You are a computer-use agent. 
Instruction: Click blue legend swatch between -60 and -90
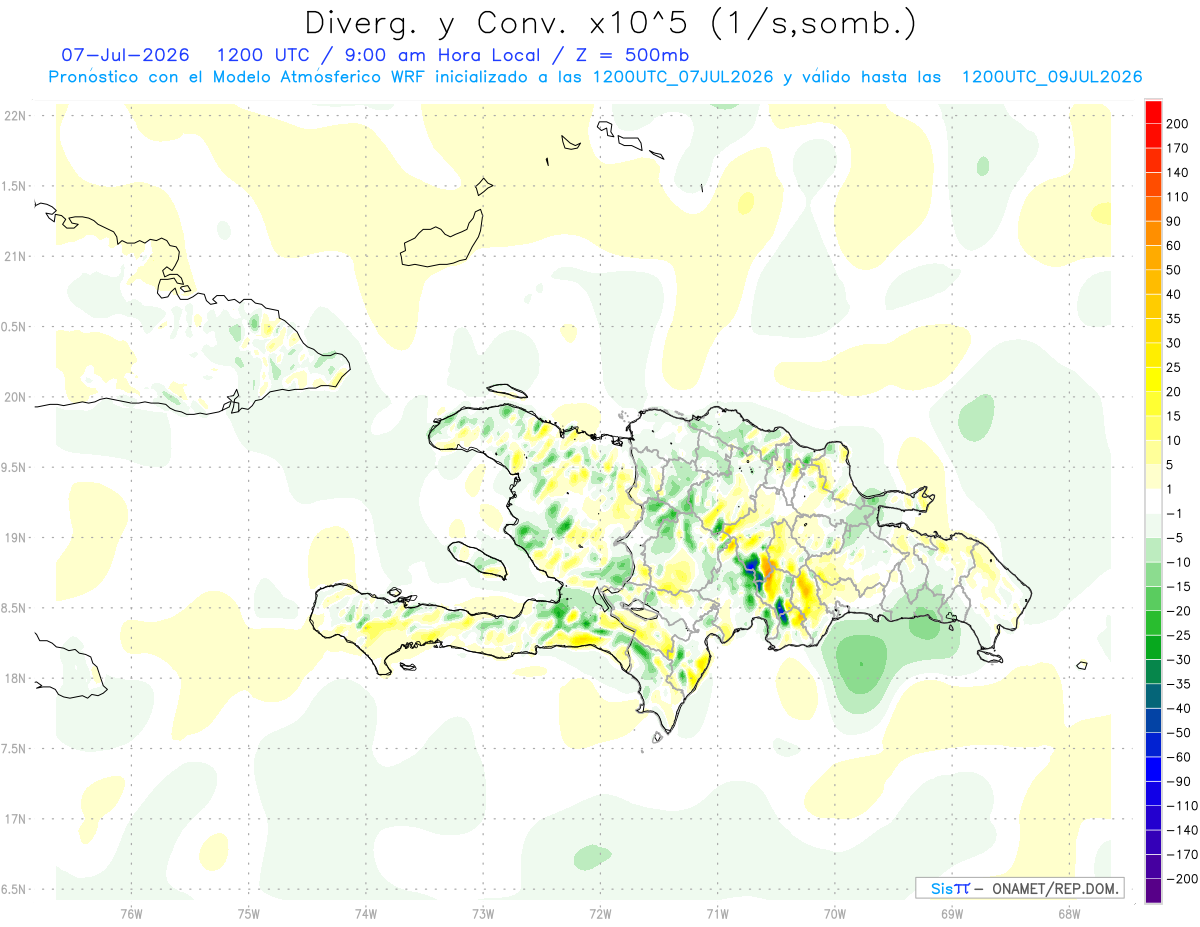(1153, 770)
